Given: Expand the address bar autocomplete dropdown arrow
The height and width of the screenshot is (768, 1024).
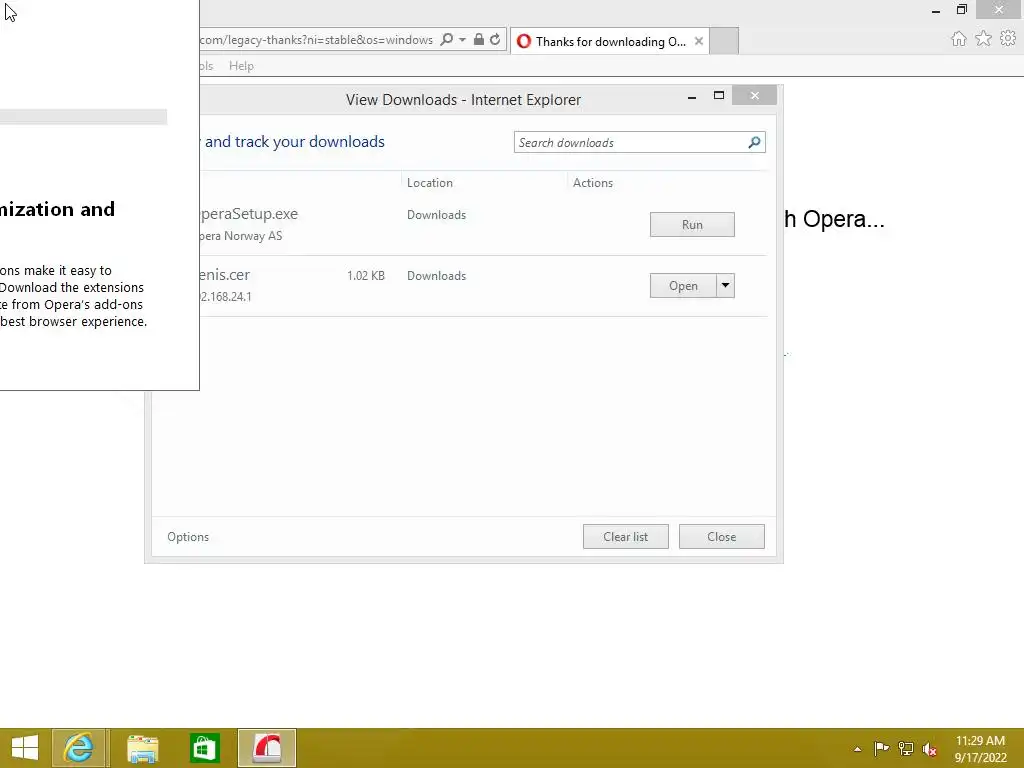Looking at the screenshot, I should coord(462,40).
